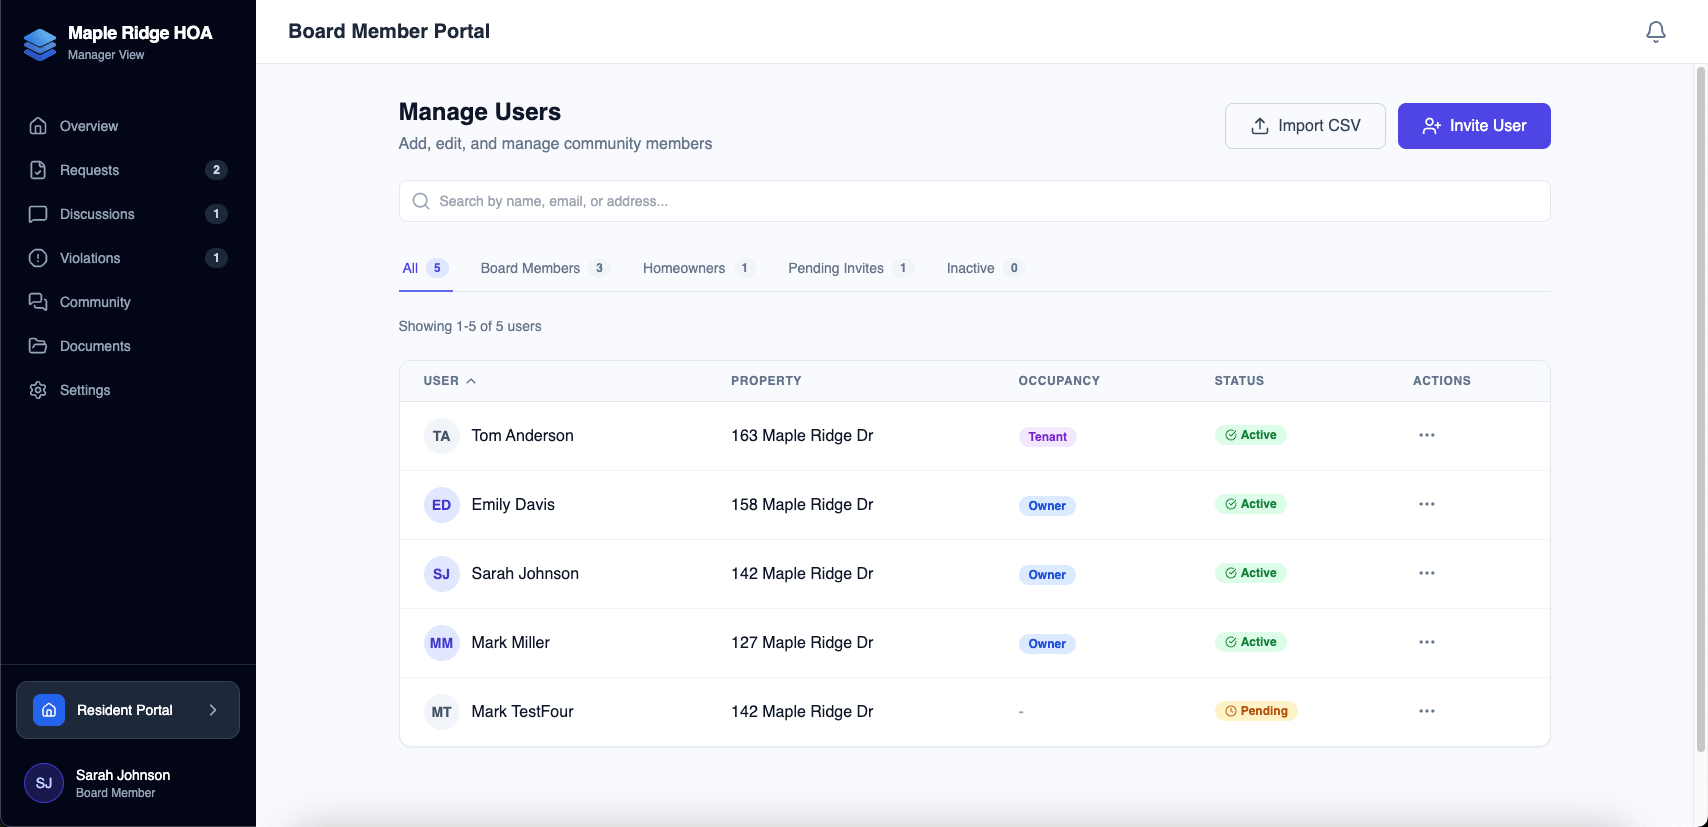
Task: Open actions menu for Tom Anderson
Action: click(1427, 435)
